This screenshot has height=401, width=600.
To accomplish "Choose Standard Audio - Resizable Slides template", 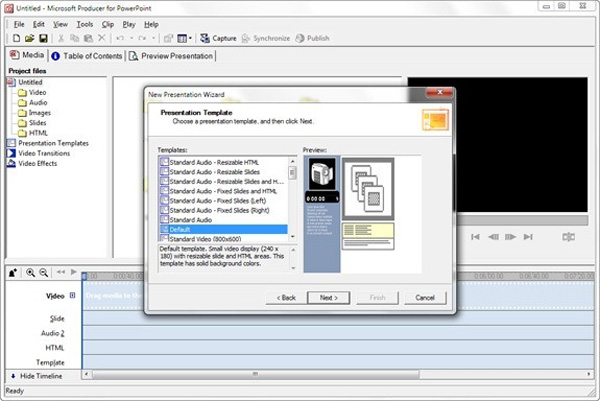I will tap(223, 172).
